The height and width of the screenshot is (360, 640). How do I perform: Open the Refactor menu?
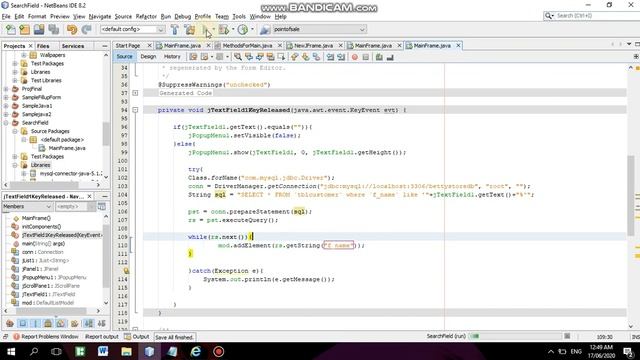pos(146,16)
